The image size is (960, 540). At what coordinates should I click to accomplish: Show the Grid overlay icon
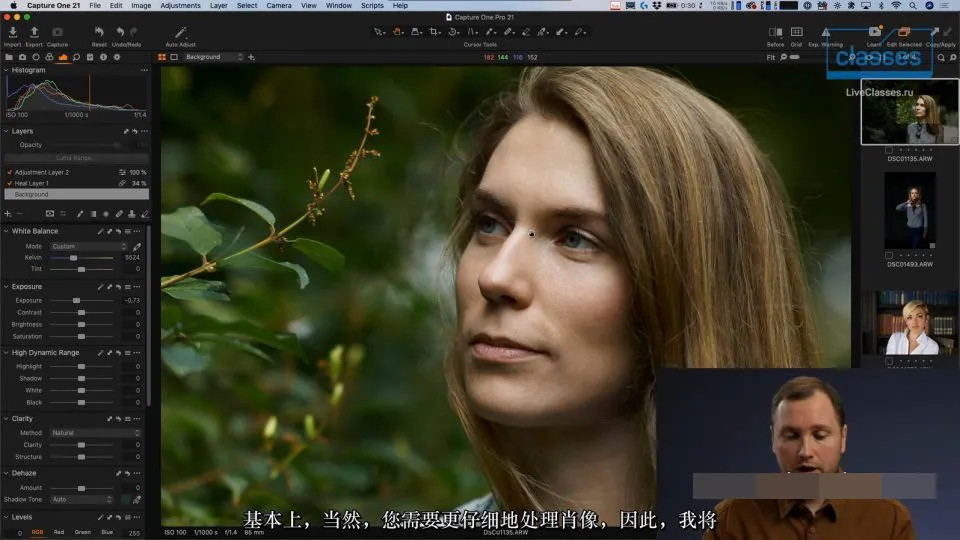coord(797,32)
